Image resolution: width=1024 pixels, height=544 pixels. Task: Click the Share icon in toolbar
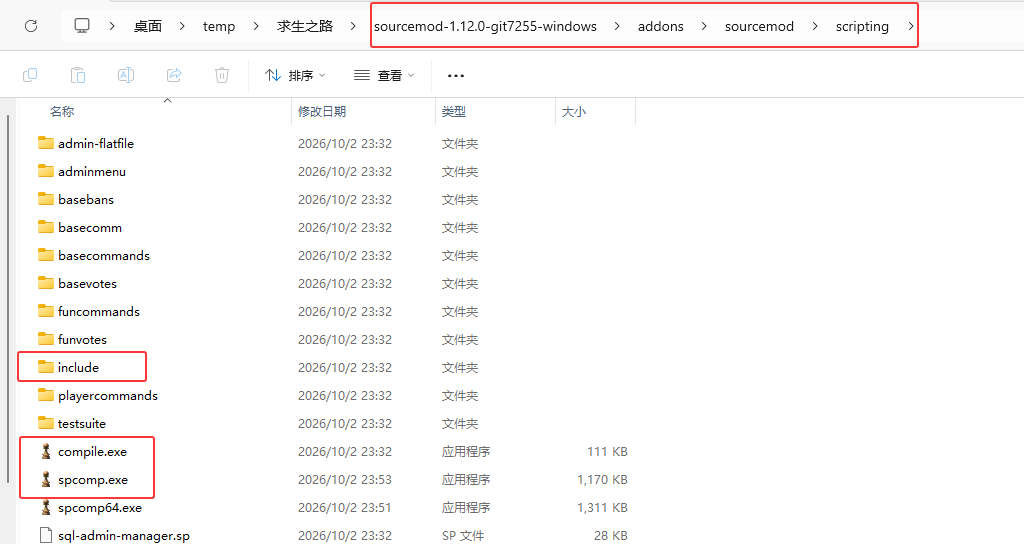pyautogui.click(x=174, y=76)
